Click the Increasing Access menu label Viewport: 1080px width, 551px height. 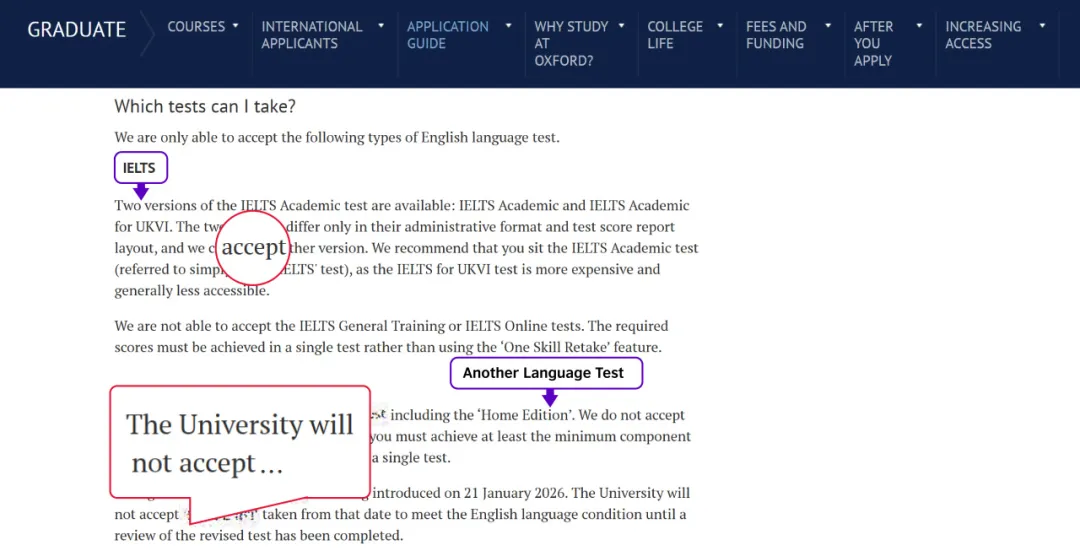pos(983,35)
